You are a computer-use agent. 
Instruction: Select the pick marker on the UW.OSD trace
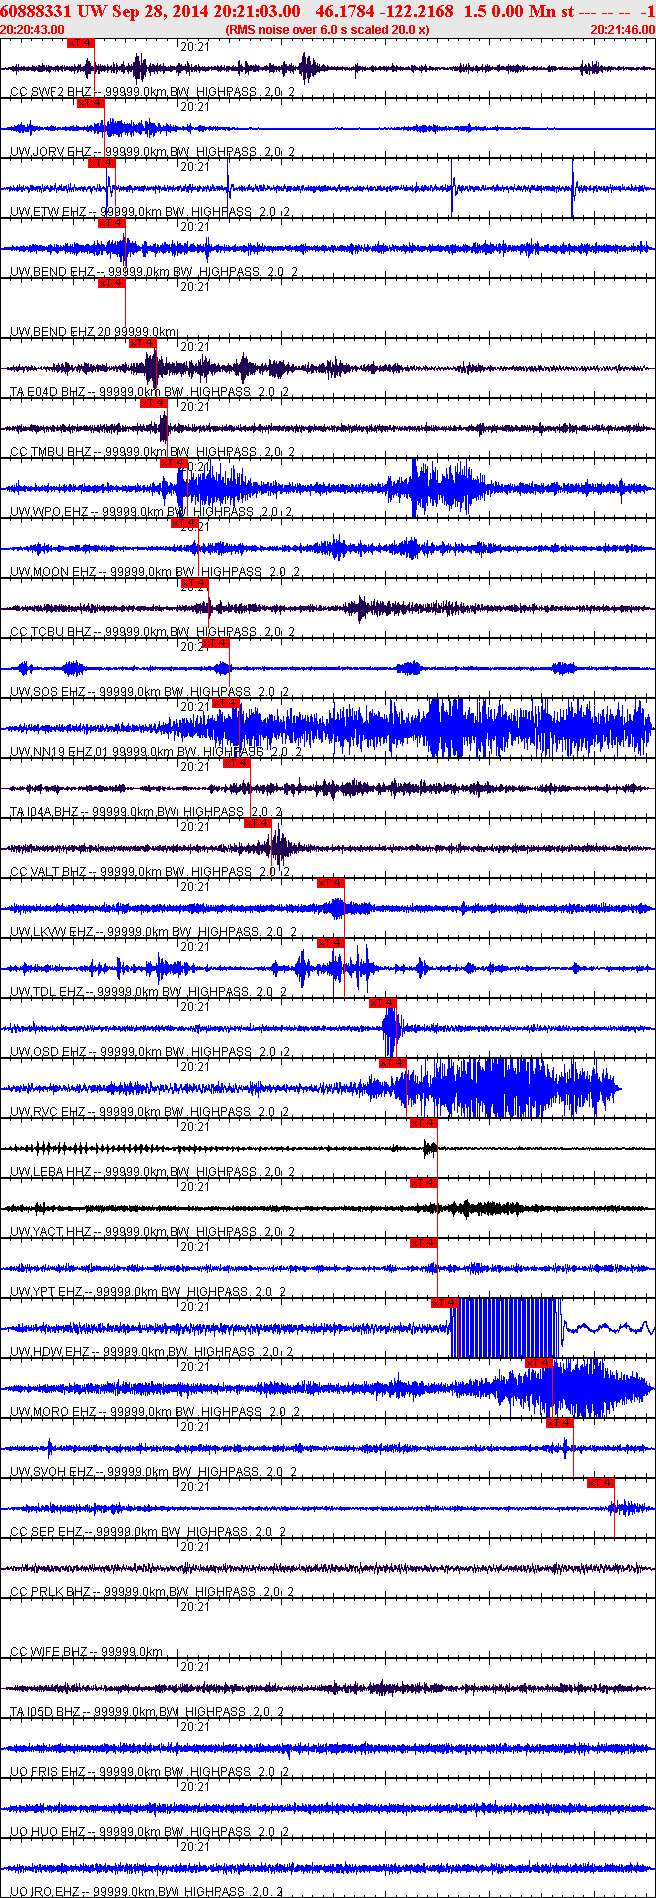pyautogui.click(x=383, y=1003)
